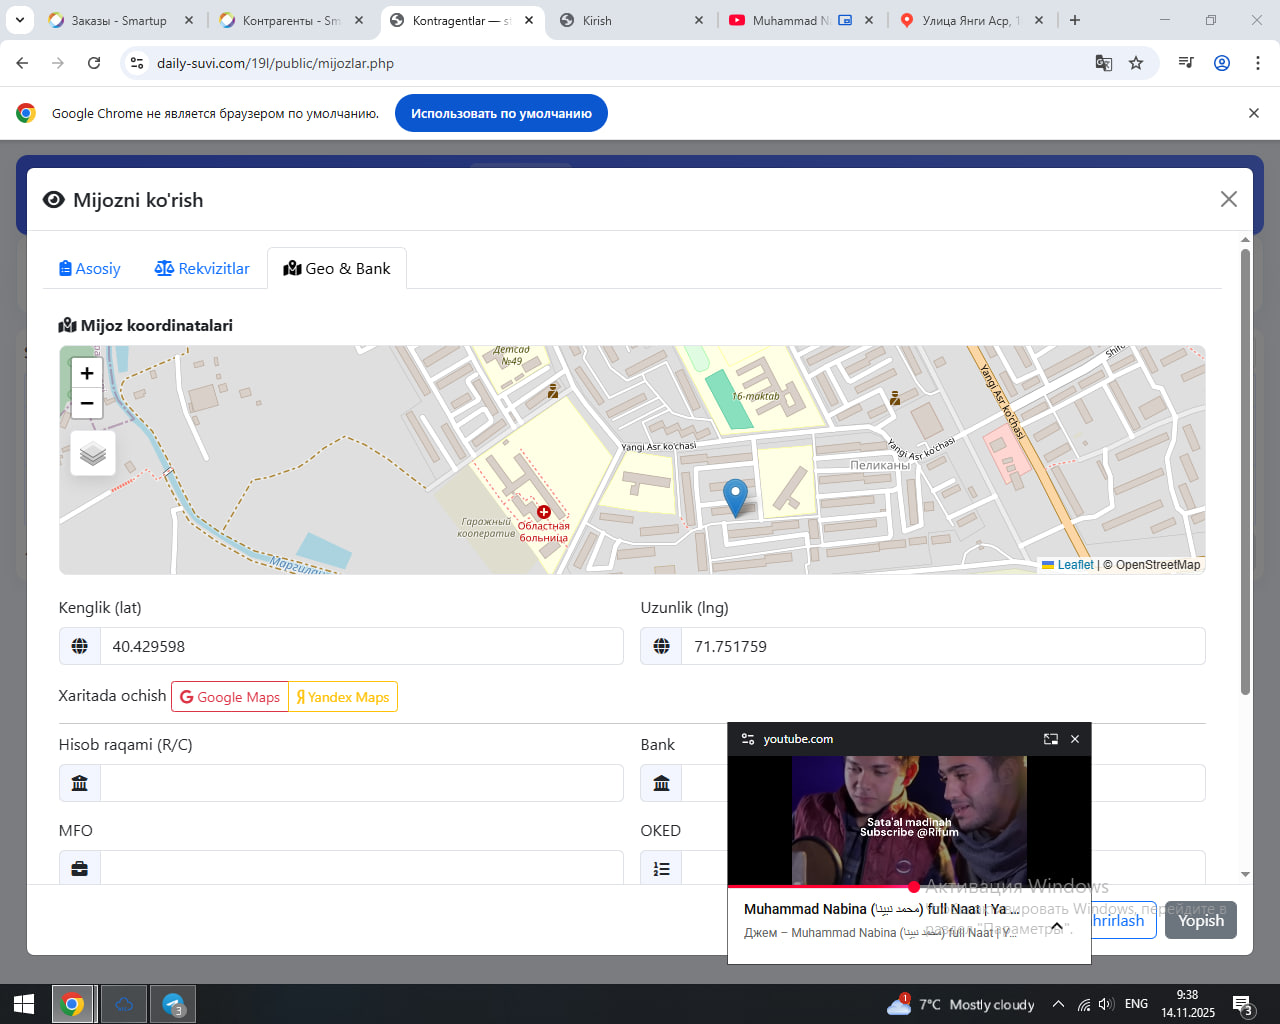Expand the media popup details chevron
The image size is (1280, 1024).
(1057, 926)
